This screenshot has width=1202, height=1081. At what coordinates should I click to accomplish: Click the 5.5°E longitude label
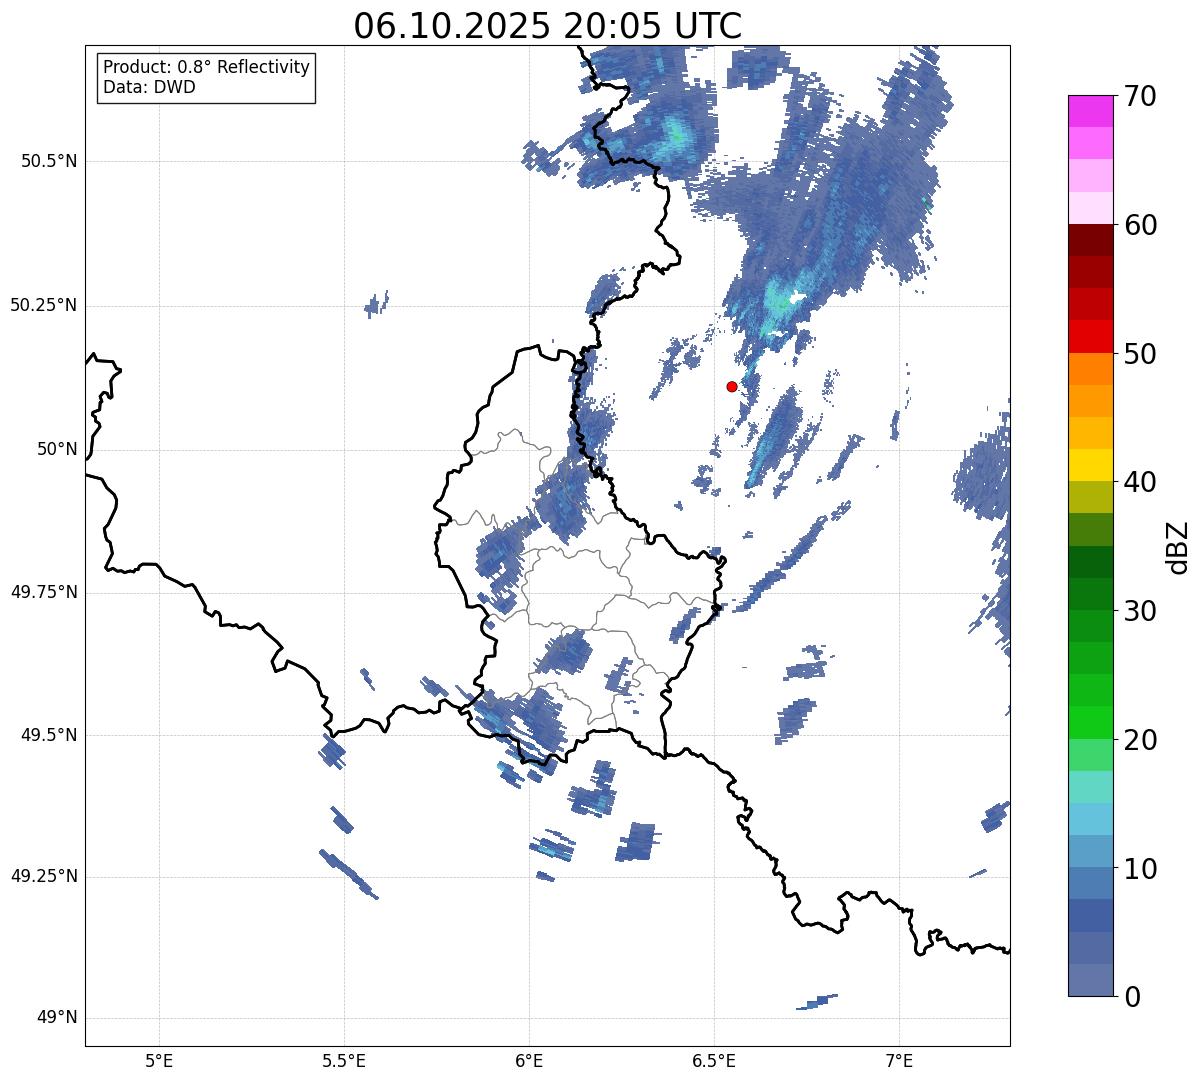click(344, 1060)
